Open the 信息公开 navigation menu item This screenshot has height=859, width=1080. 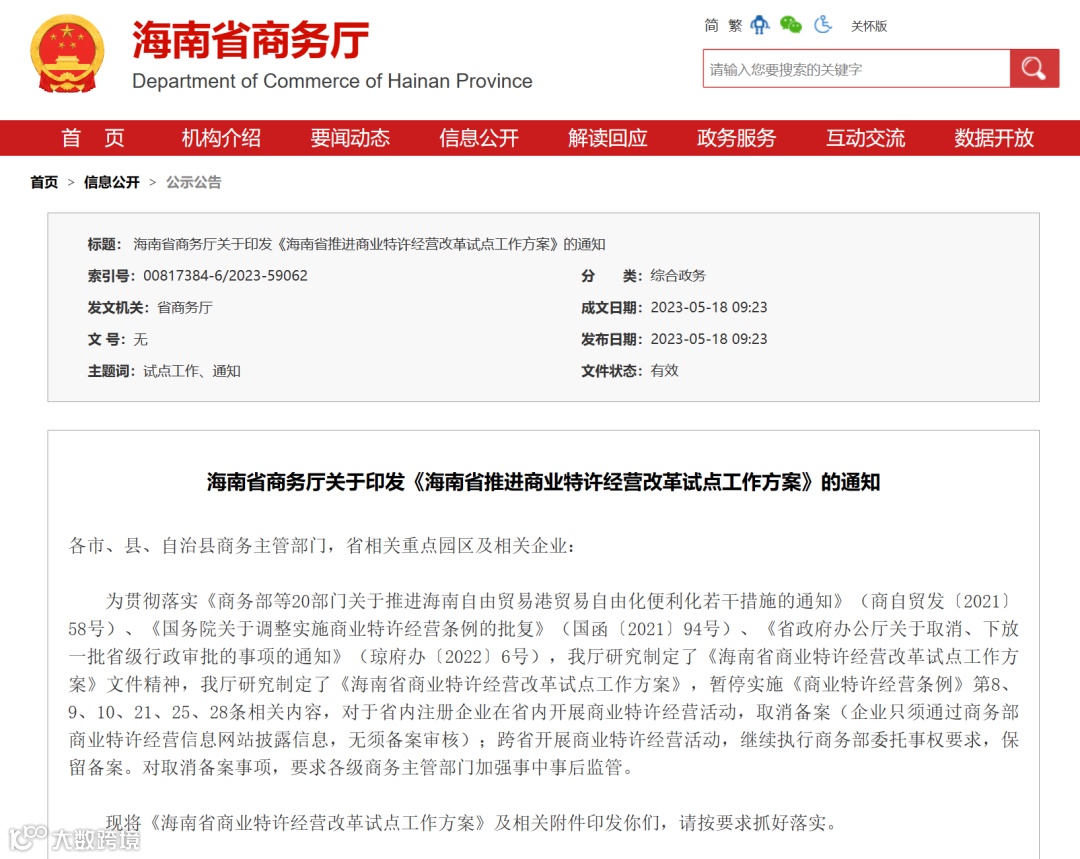click(479, 138)
